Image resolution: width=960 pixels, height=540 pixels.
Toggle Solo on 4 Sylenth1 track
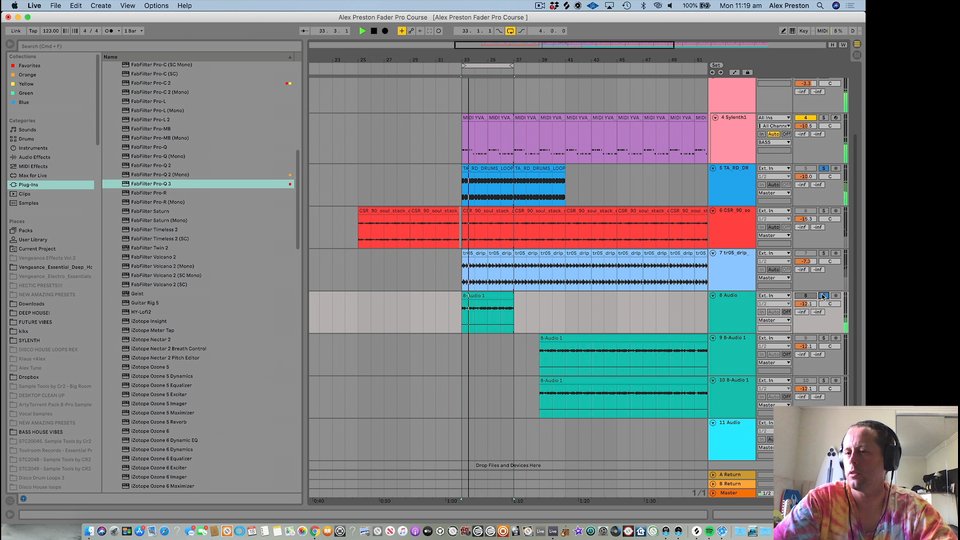[x=823, y=118]
